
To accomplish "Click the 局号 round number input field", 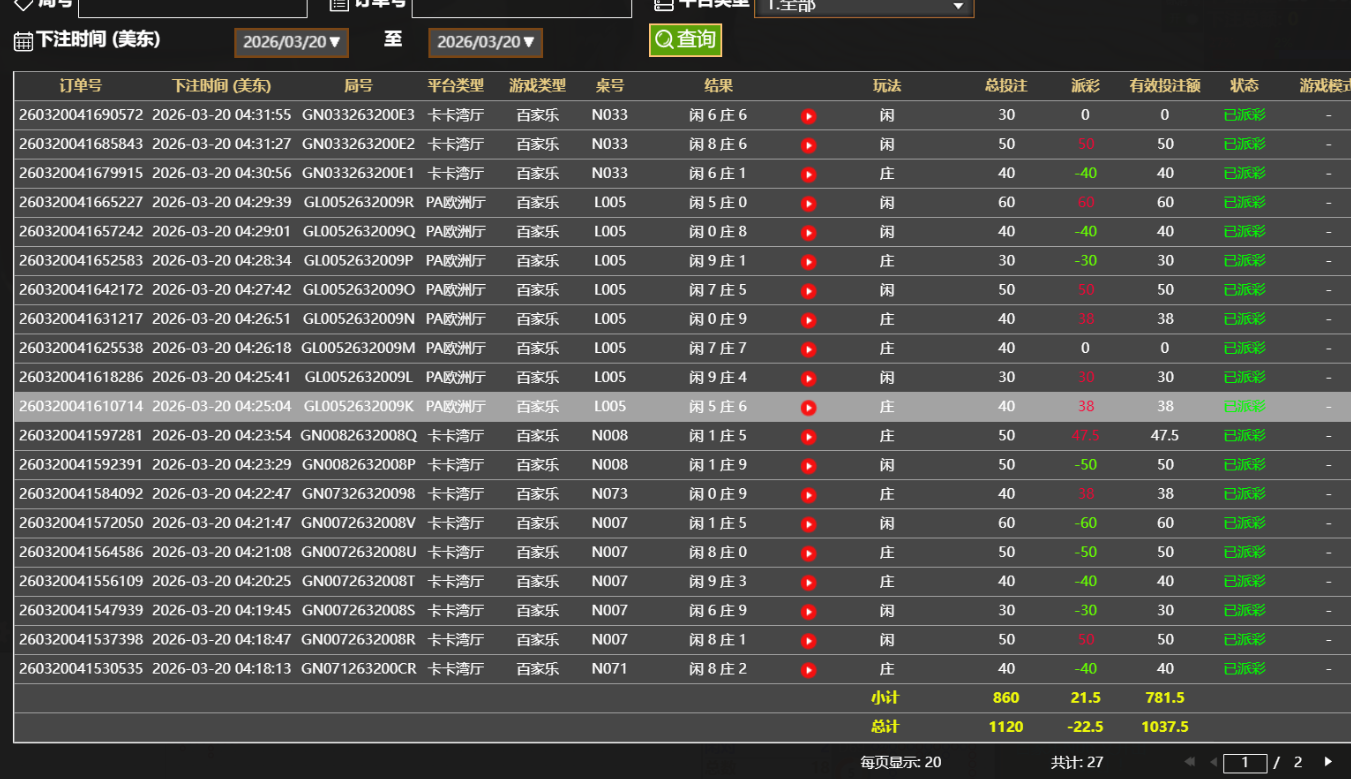I will pos(192,6).
